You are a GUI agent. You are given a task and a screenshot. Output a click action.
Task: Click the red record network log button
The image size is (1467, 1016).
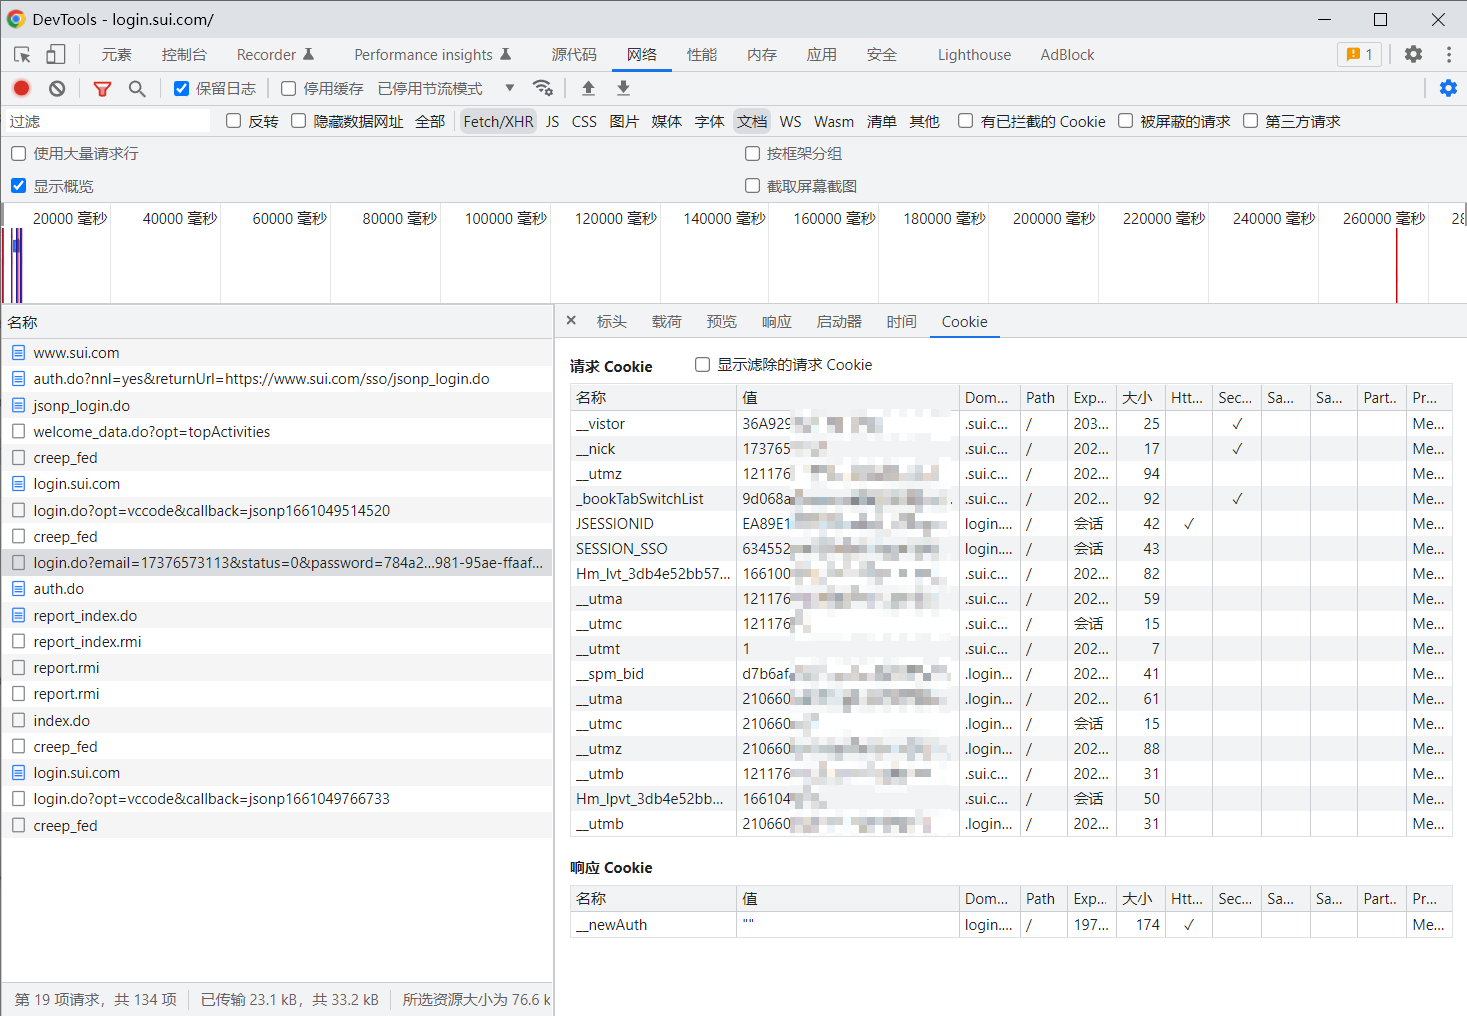pyautogui.click(x=21, y=88)
